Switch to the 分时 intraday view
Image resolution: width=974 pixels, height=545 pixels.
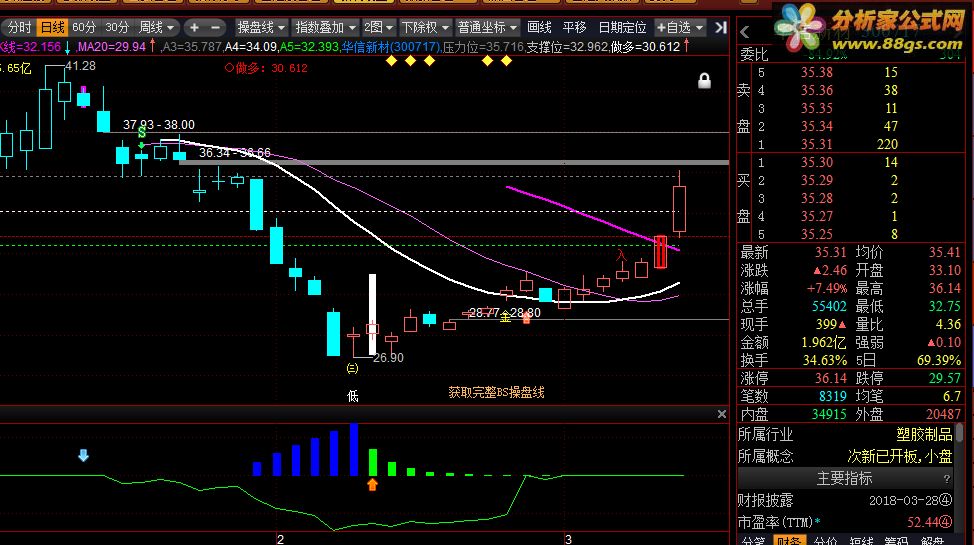point(19,27)
